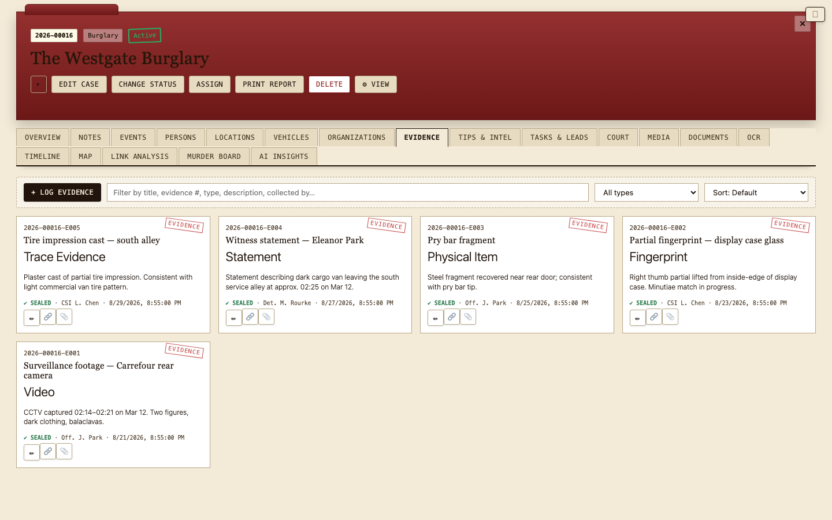Click paperclip attach icon on Tire impression card
Screen dimensions: 832x520
click(64, 317)
